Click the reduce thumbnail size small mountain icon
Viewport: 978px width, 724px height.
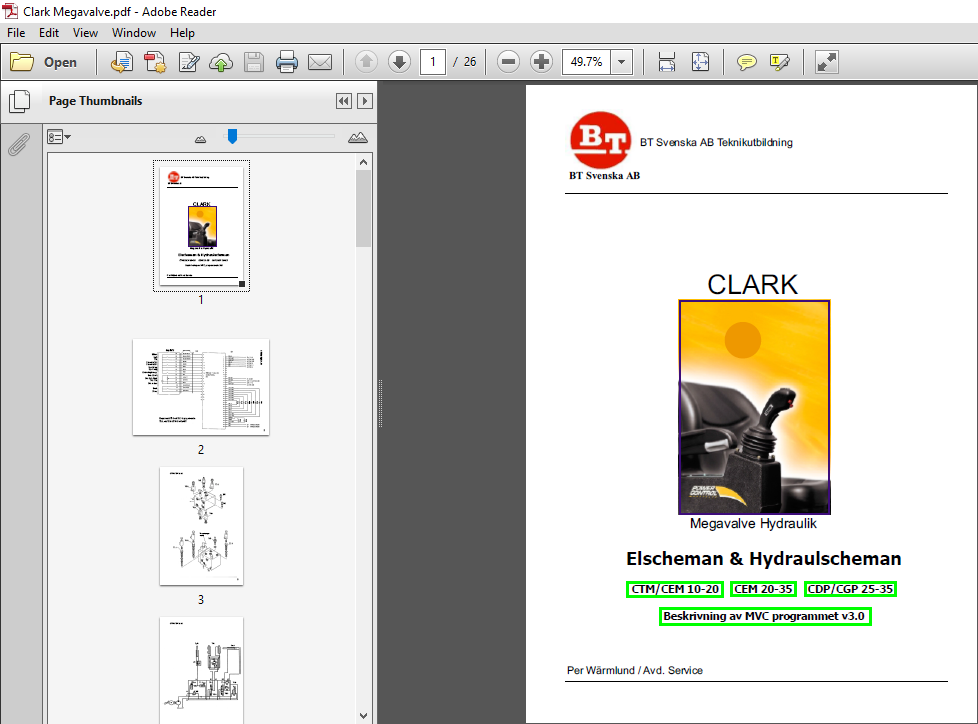(200, 139)
